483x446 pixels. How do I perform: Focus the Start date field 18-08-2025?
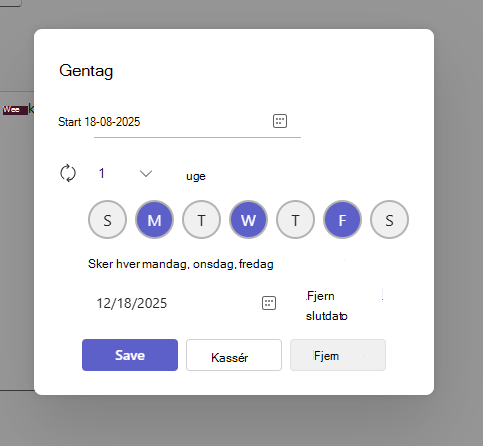197,122
